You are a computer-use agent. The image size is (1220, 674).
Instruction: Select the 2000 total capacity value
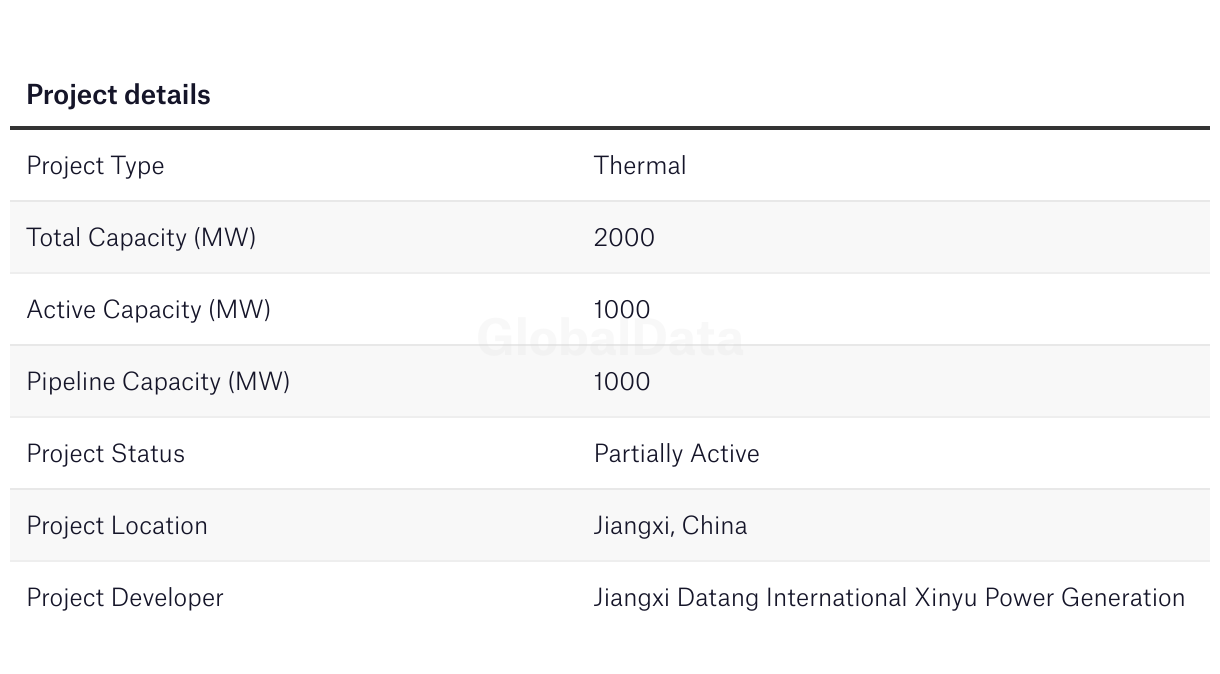pyautogui.click(x=624, y=237)
